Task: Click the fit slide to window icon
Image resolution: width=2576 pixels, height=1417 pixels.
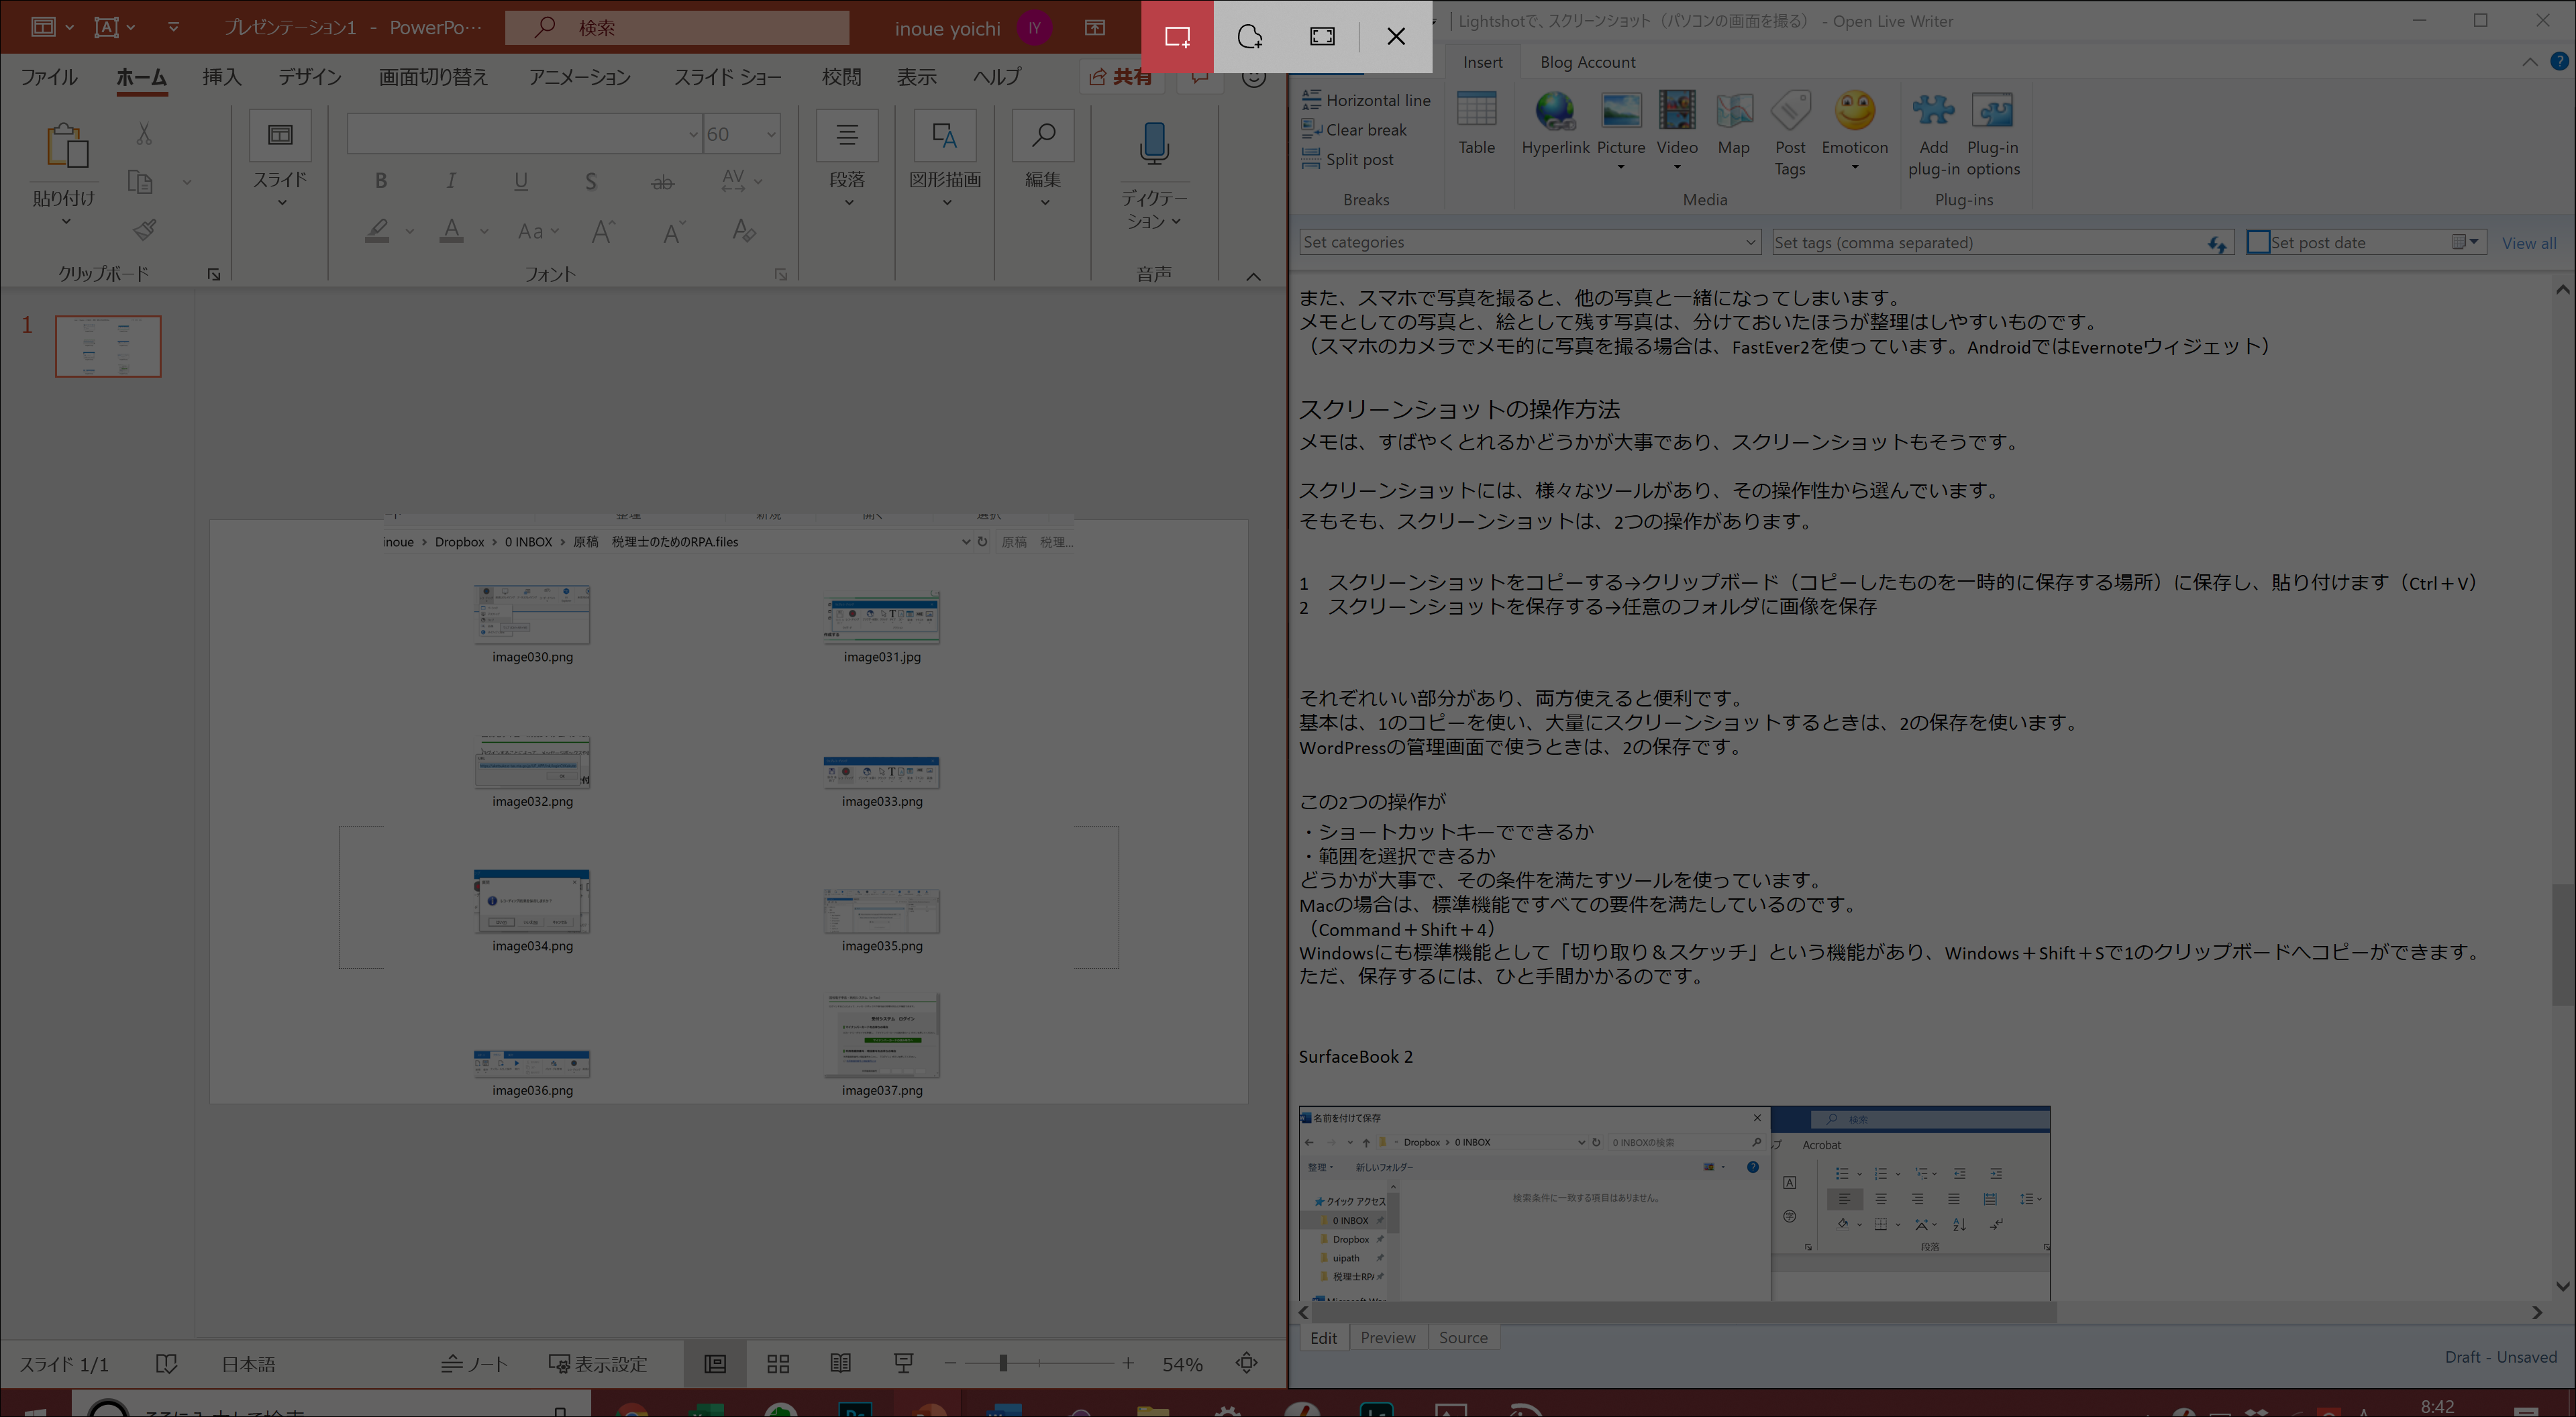Action: pyautogui.click(x=1247, y=1363)
